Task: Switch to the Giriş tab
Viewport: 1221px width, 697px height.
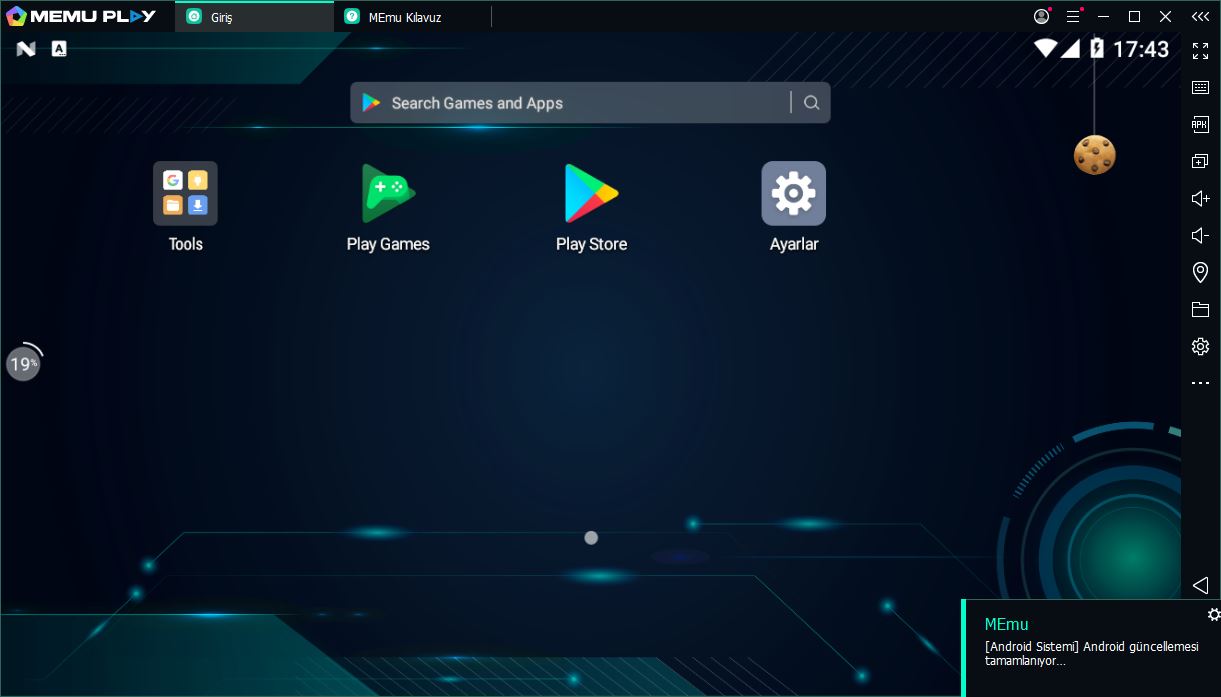Action: (x=254, y=17)
